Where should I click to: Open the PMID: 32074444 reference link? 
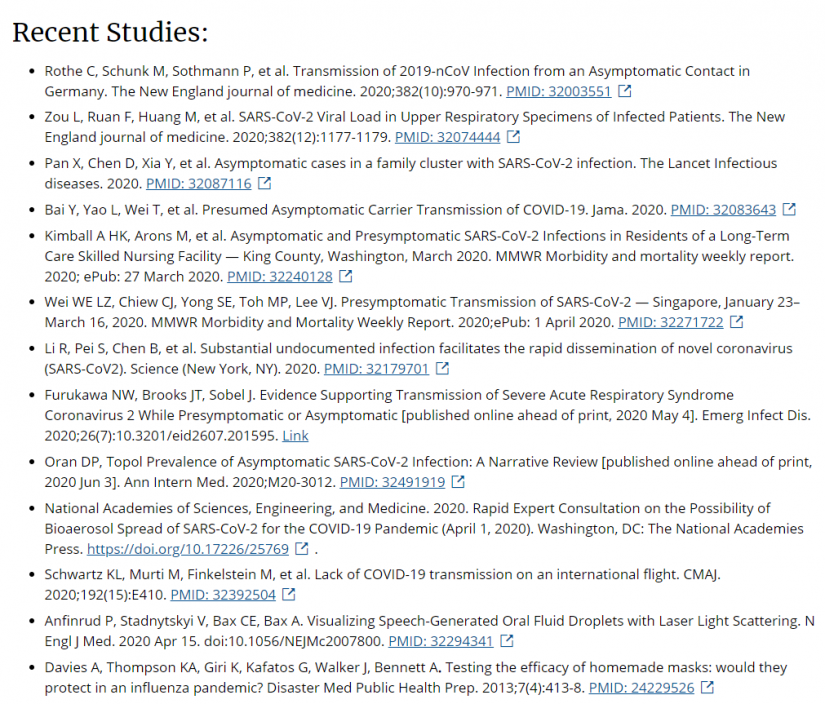[x=447, y=137]
